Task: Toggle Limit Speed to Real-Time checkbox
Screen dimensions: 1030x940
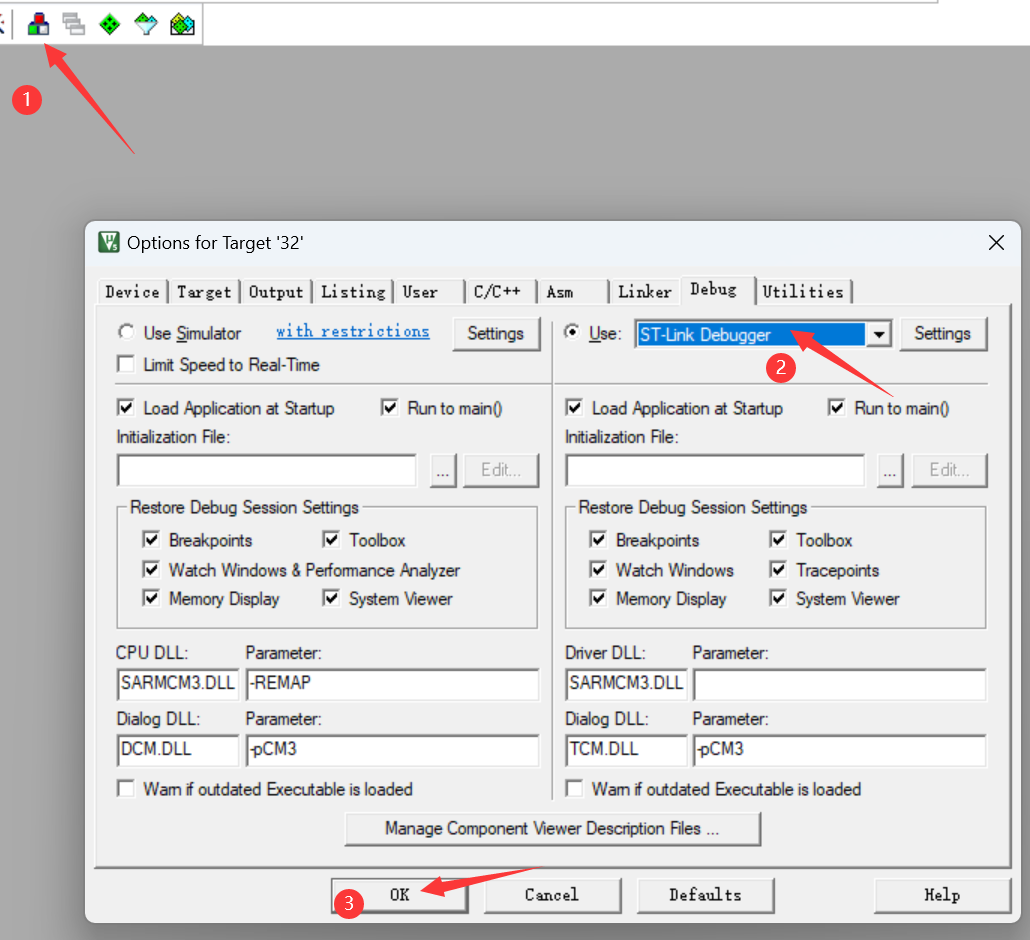Action: [x=125, y=364]
